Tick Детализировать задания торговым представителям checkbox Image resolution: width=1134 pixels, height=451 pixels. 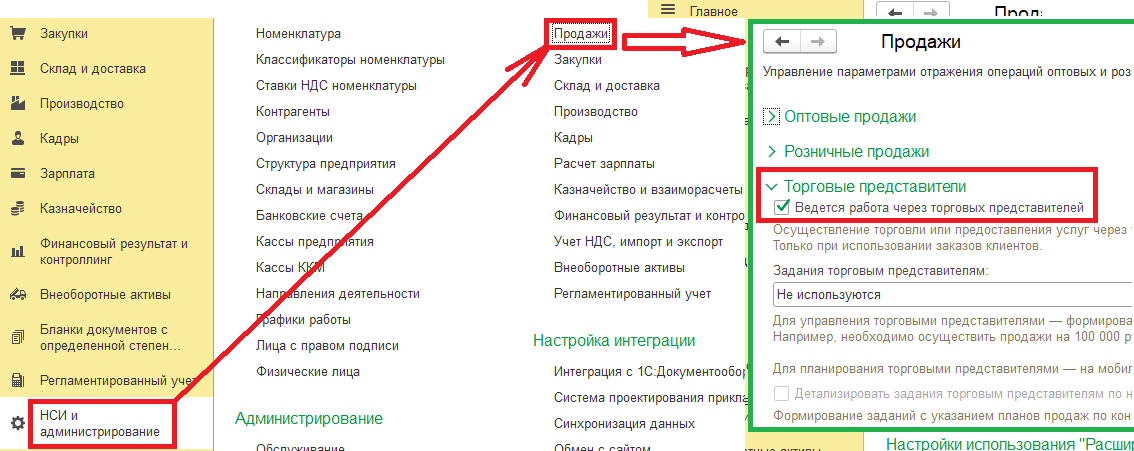coord(783,393)
